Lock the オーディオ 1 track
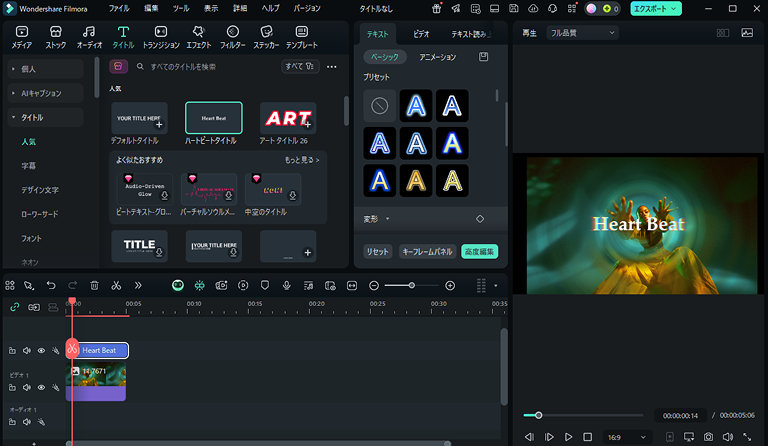The height and width of the screenshot is (446, 768). (x=12, y=422)
